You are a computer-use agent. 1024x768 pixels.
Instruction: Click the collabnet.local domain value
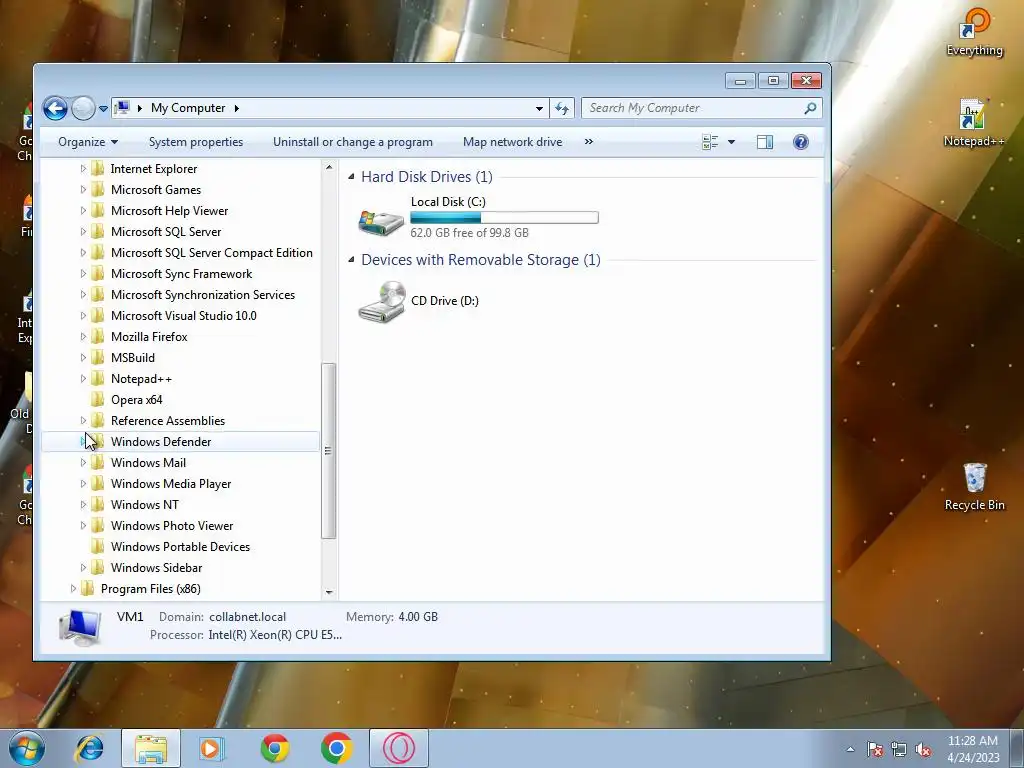tap(248, 616)
